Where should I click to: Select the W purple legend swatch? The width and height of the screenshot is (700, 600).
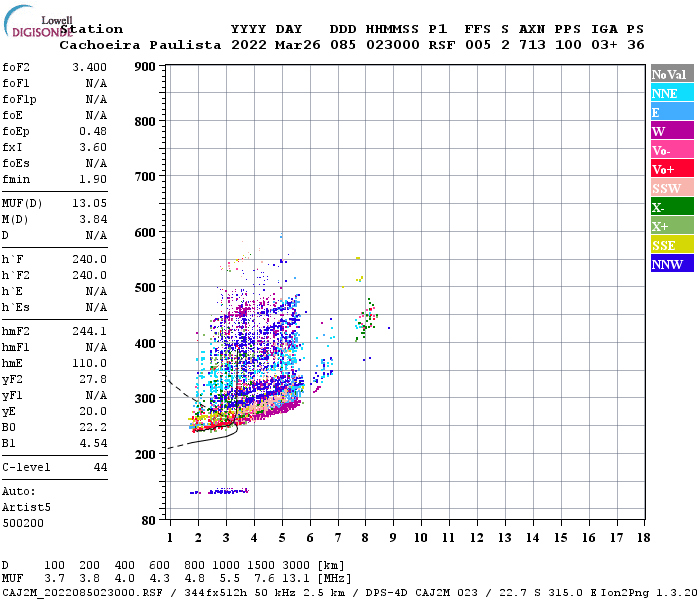coord(672,131)
